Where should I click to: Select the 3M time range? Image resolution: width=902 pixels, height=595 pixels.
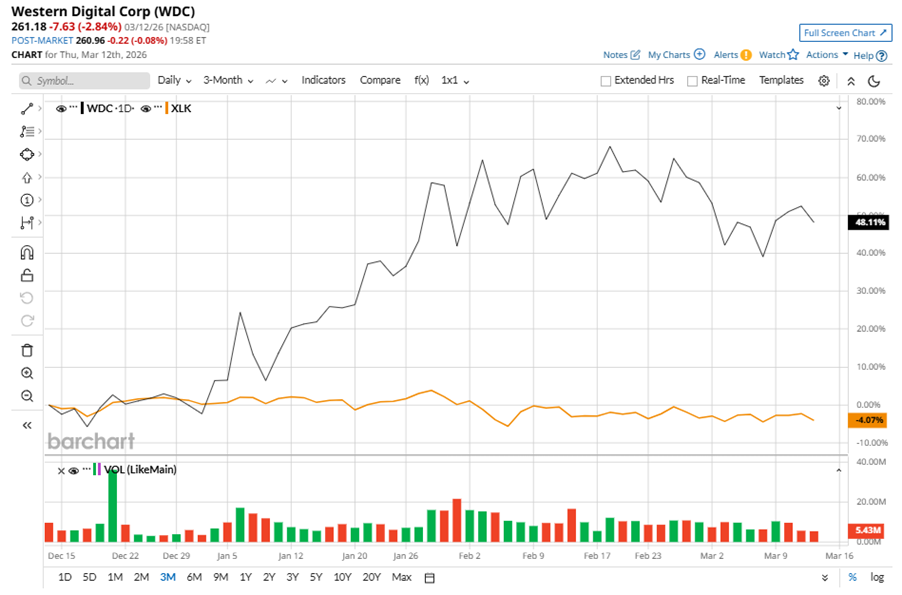[x=168, y=577]
